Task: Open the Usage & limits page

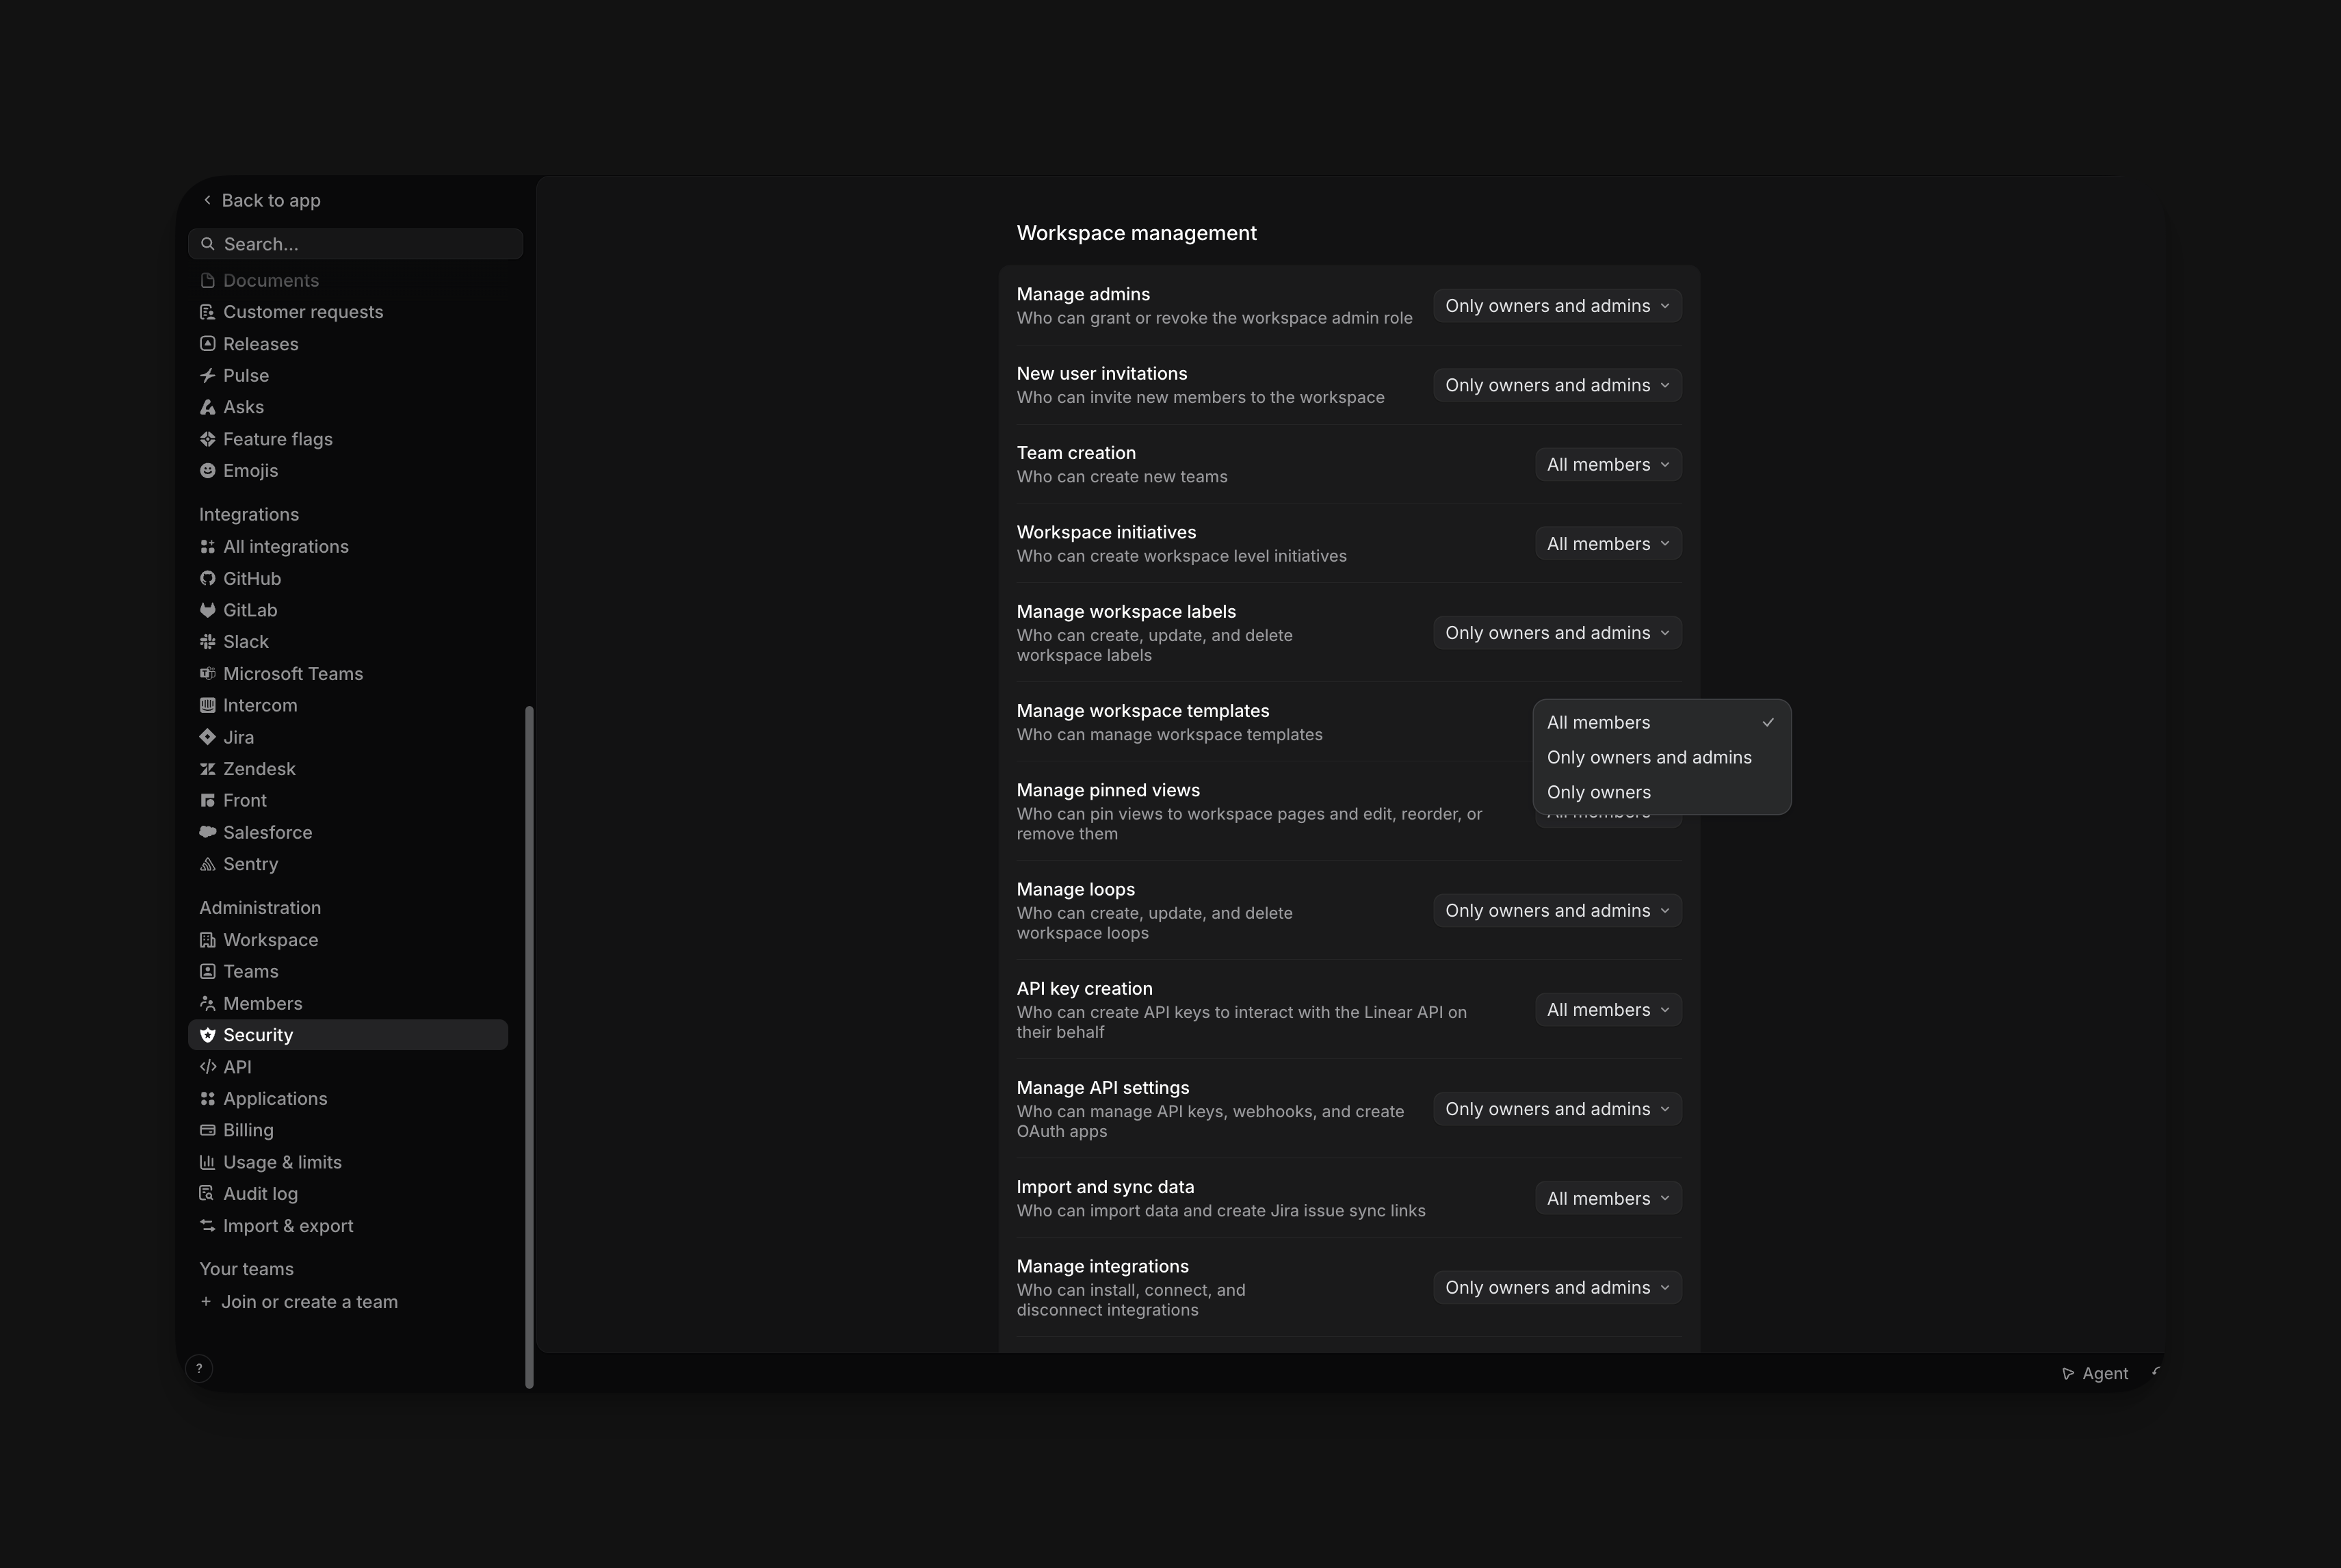Action: point(348,1162)
